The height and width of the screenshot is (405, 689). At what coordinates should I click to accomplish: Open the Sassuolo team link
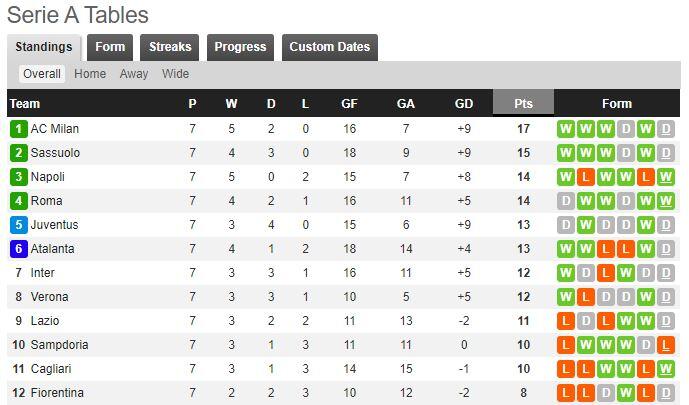[x=55, y=153]
